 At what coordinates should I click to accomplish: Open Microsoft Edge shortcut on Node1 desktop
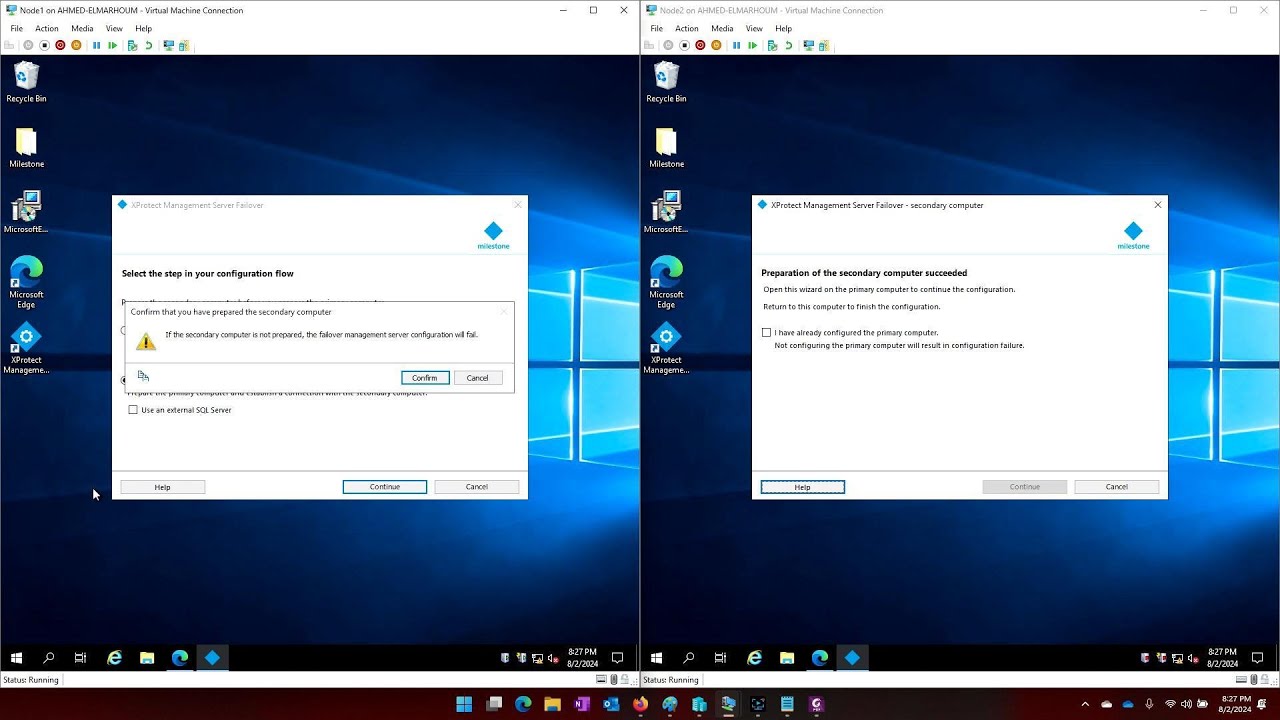pyautogui.click(x=26, y=282)
